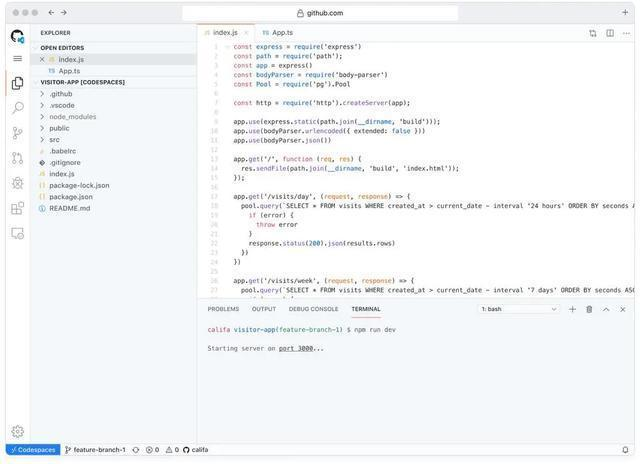
Task: Close the index.js editor tab
Action: 246,33
